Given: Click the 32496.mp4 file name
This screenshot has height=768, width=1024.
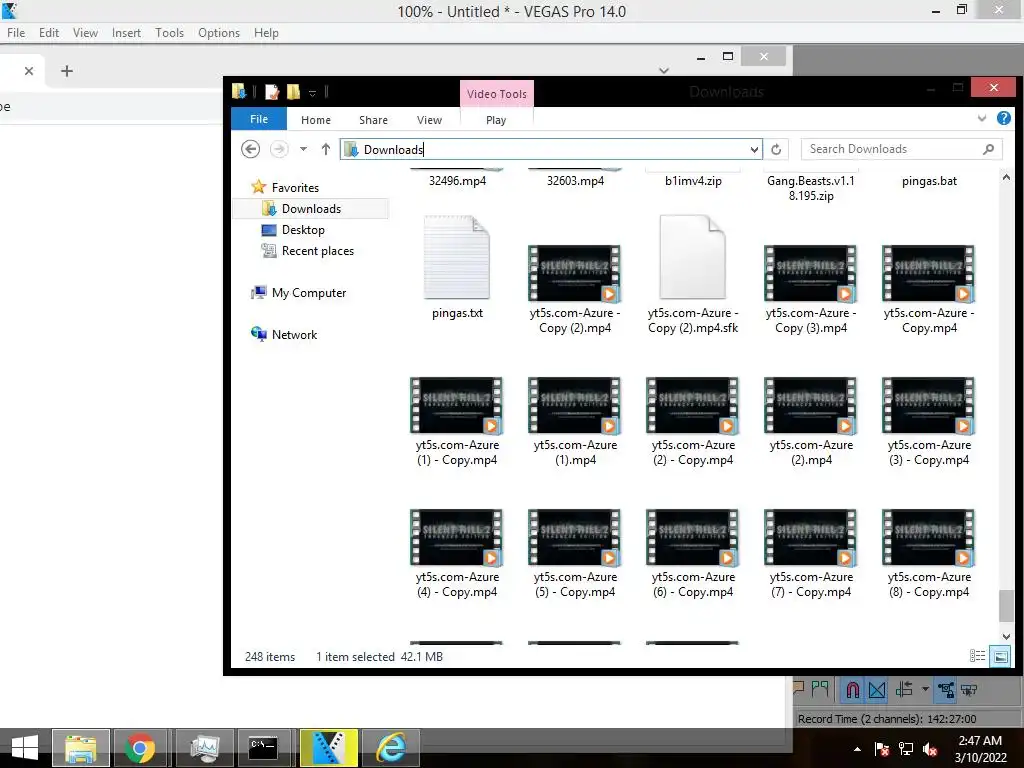Looking at the screenshot, I should coord(457,181).
